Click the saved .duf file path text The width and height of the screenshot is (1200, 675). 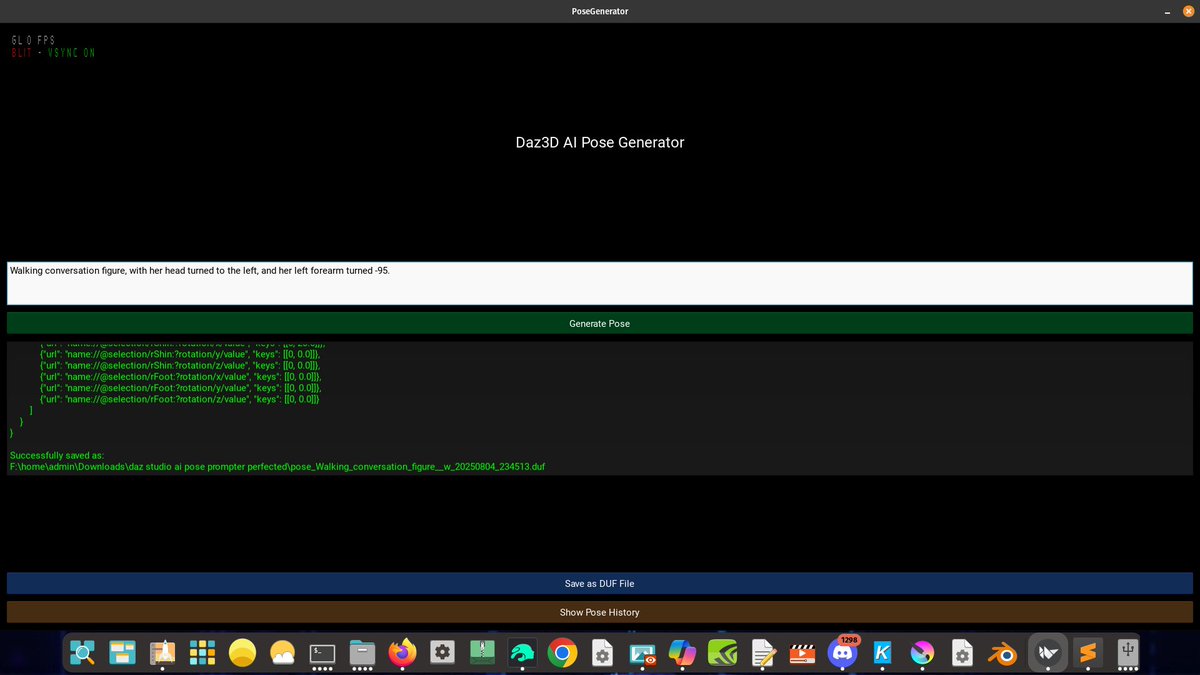point(277,467)
